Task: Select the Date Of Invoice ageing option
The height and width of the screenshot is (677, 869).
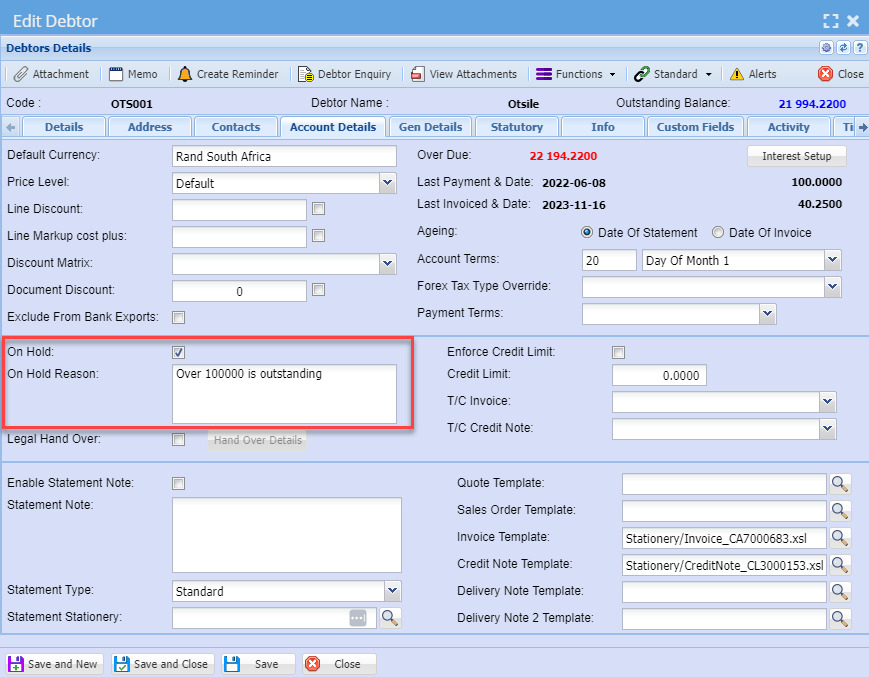Action: (718, 233)
